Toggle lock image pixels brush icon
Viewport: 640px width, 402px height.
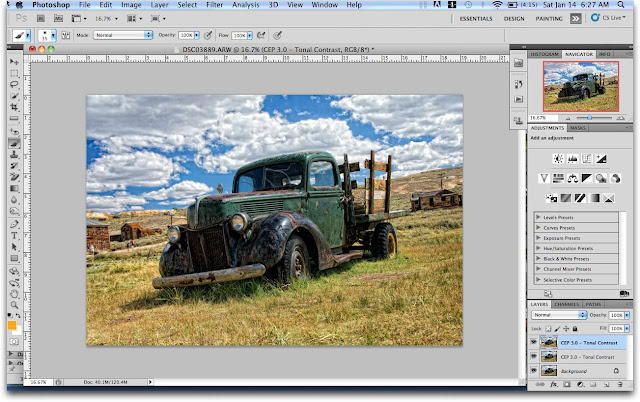(557, 329)
